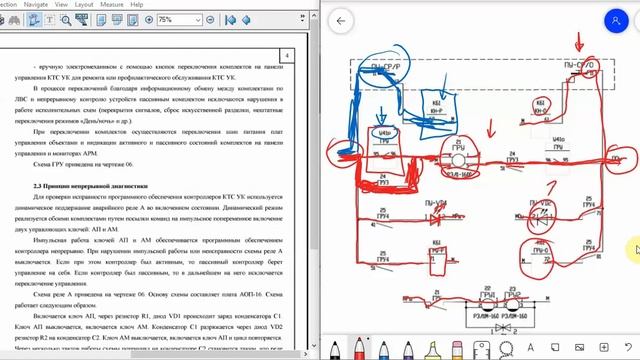This screenshot has height=360, width=640.
Task: Insert an image onto the whiteboard
Action: (x=580, y=347)
